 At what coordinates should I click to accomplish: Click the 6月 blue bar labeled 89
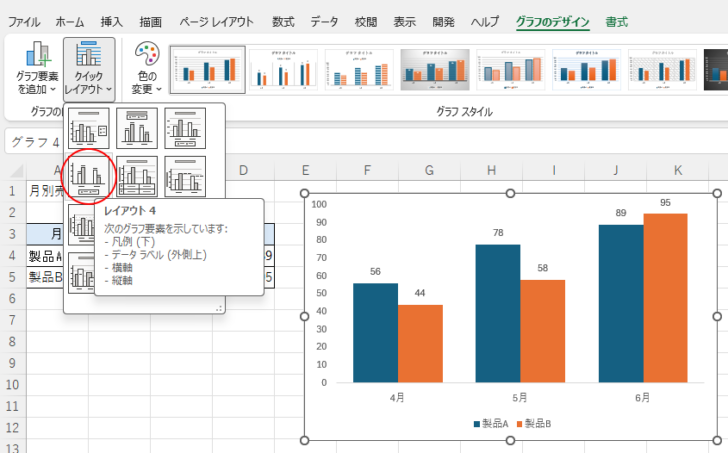tap(621, 304)
